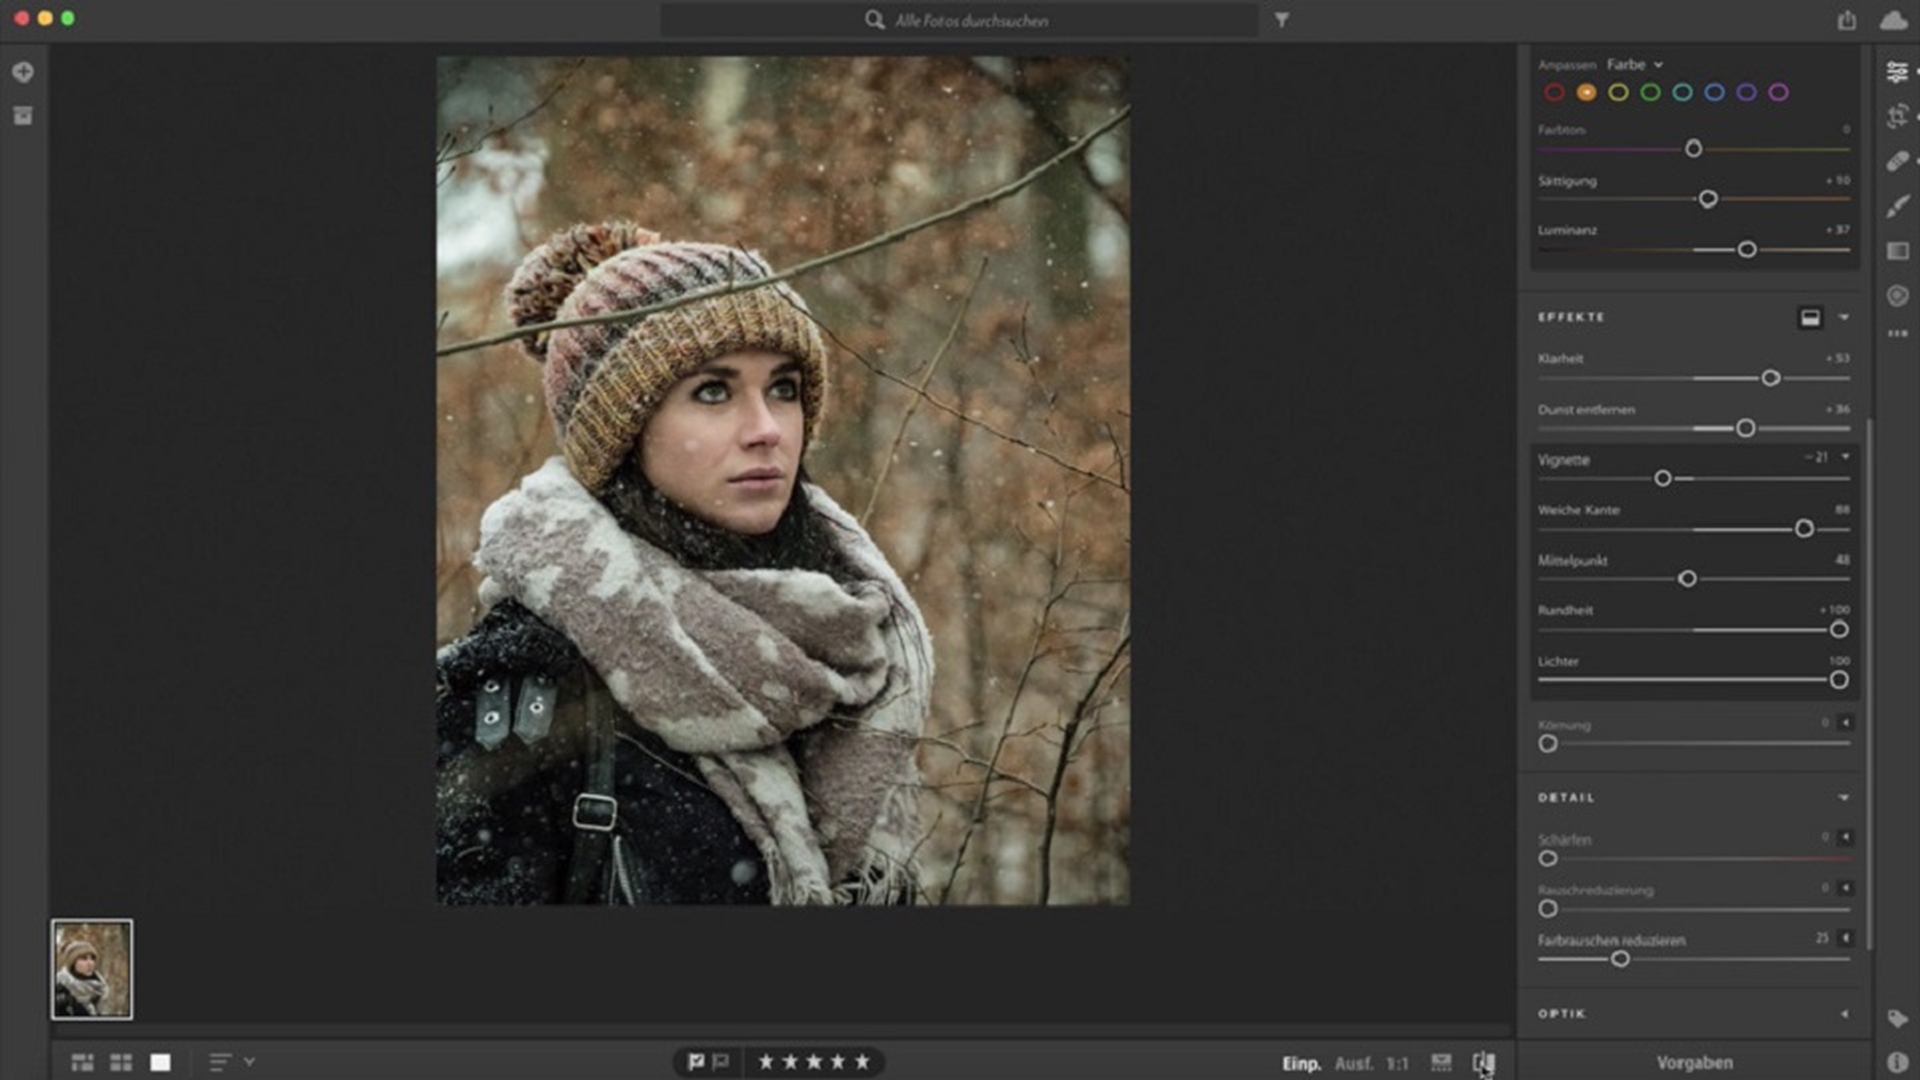
Task: Select the Radial Gradient tool
Action: click(1897, 295)
